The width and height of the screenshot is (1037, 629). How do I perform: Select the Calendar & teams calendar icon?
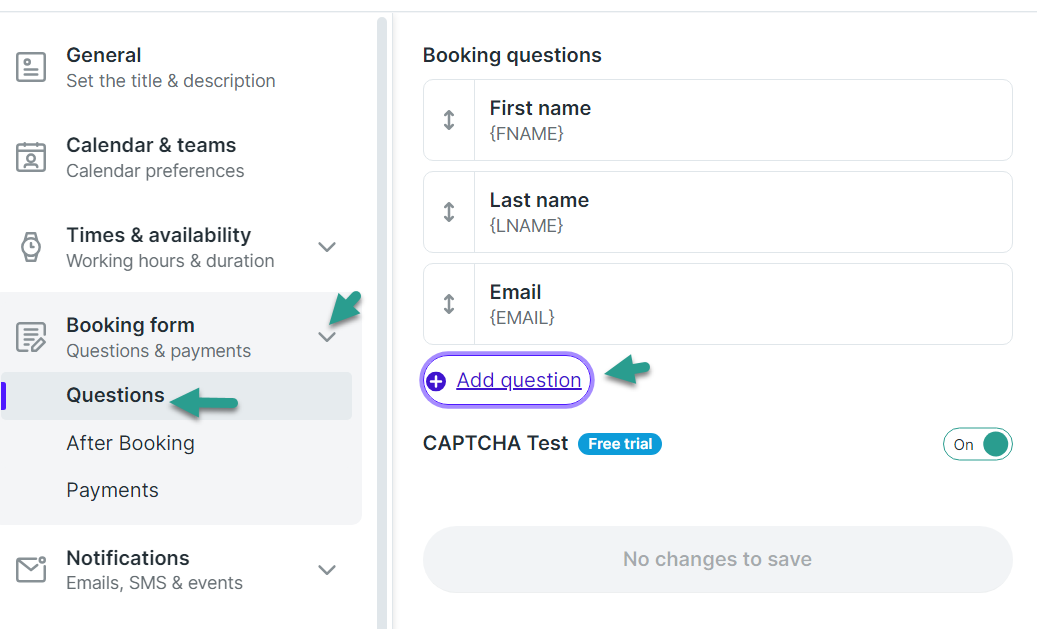point(31,157)
